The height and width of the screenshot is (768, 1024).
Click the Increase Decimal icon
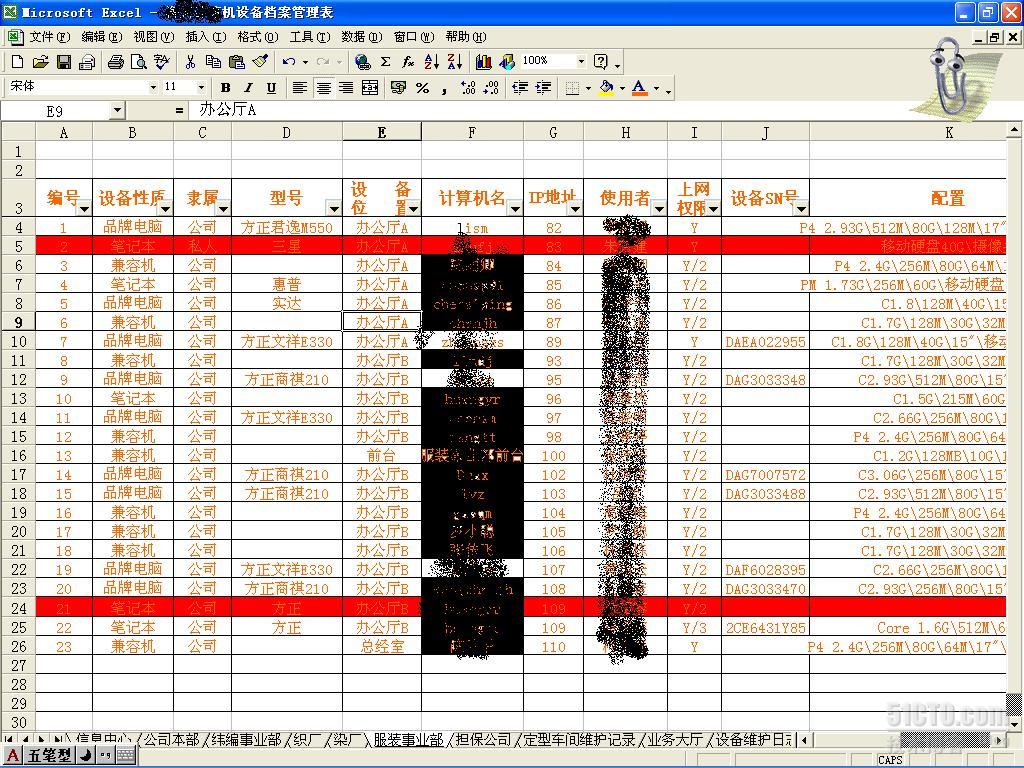tap(468, 88)
